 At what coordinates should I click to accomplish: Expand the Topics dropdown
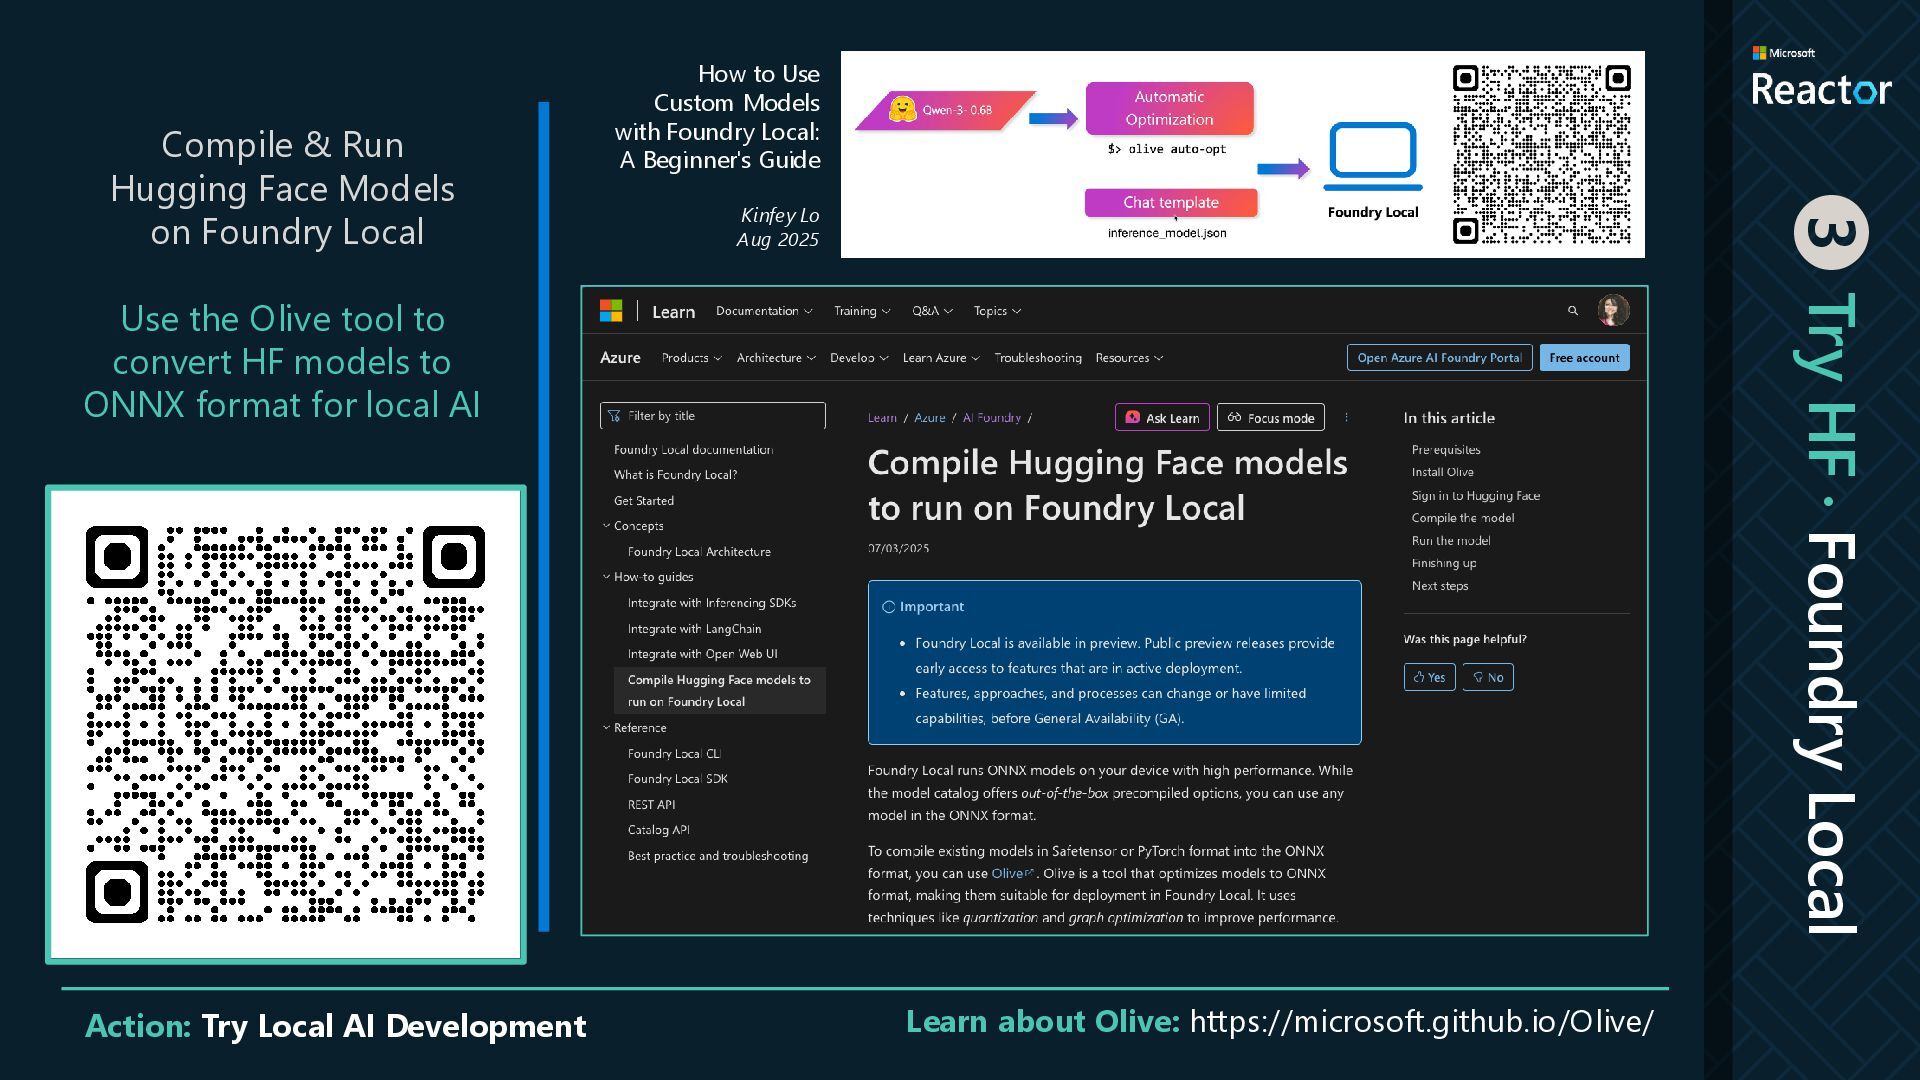coord(997,311)
